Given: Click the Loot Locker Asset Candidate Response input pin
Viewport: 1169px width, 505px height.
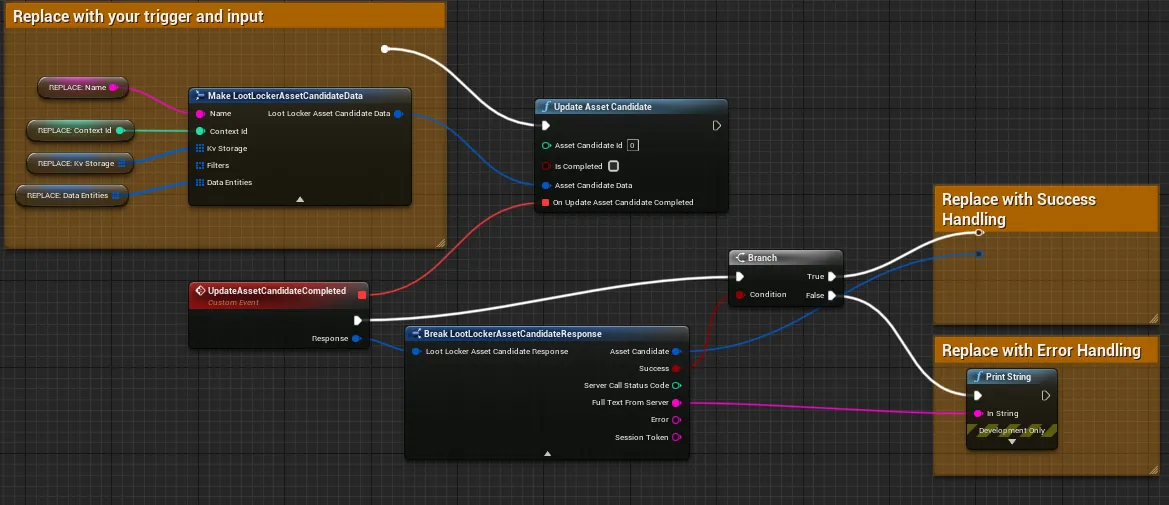Looking at the screenshot, I should click(416, 351).
